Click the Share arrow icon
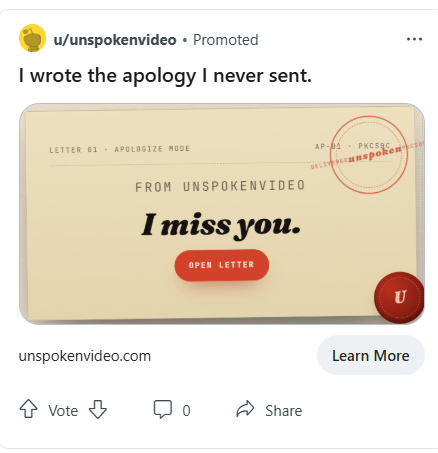438x453 pixels. pyautogui.click(x=245, y=409)
